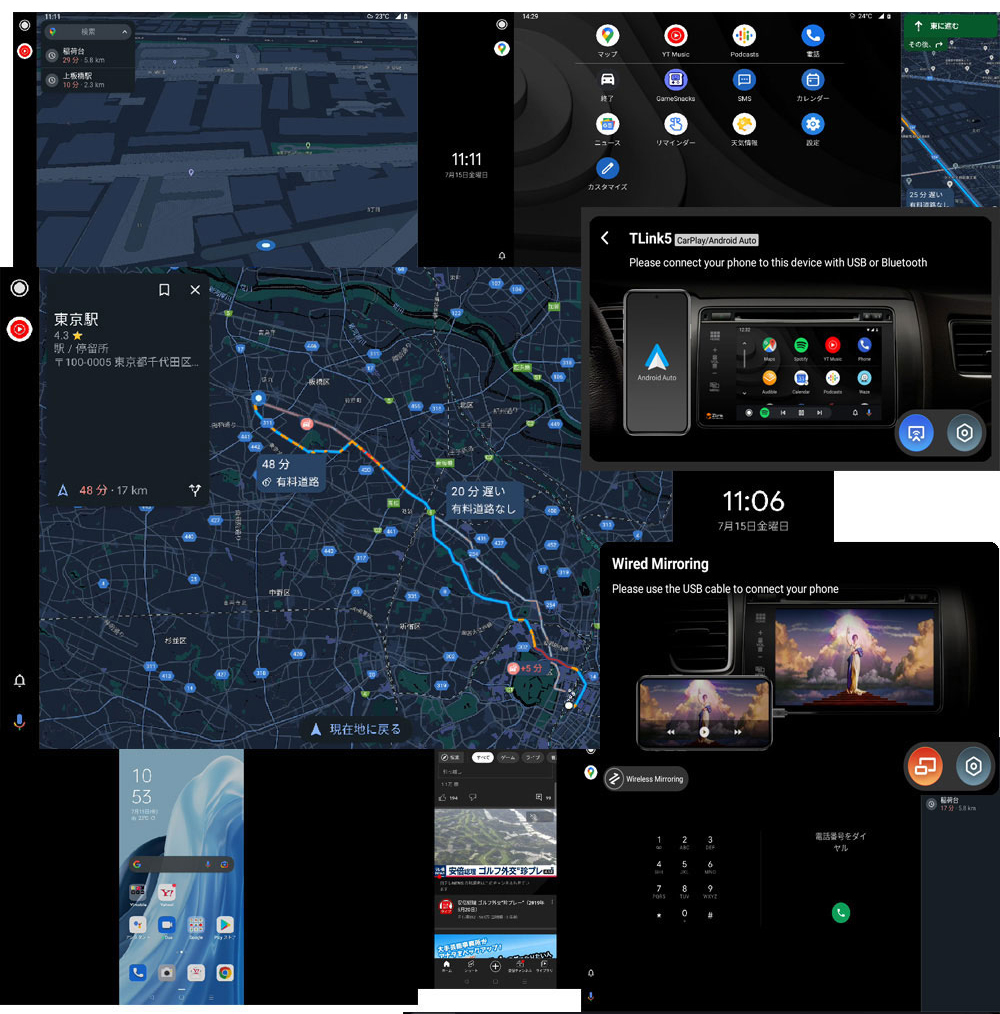Tap the YouTube create plus button
The image size is (1000, 1014).
[495, 966]
